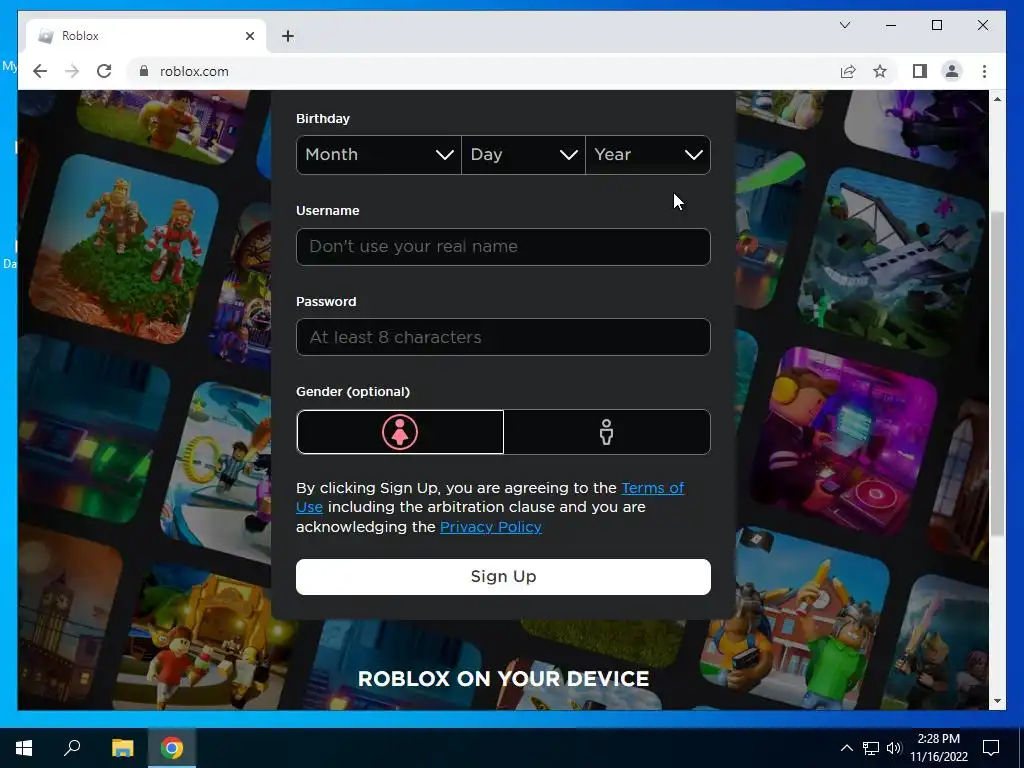Viewport: 1024px width, 768px height.
Task: Select the male gender option
Action: click(607, 432)
